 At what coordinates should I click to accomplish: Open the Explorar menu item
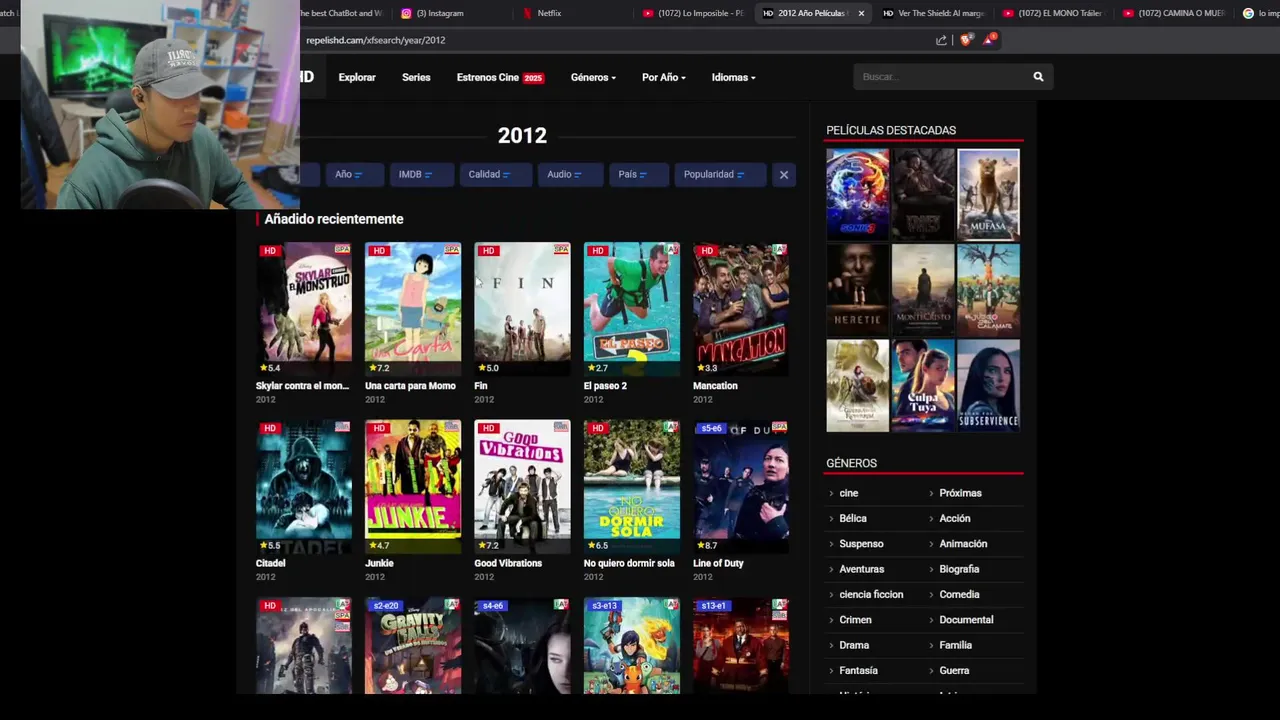357,77
